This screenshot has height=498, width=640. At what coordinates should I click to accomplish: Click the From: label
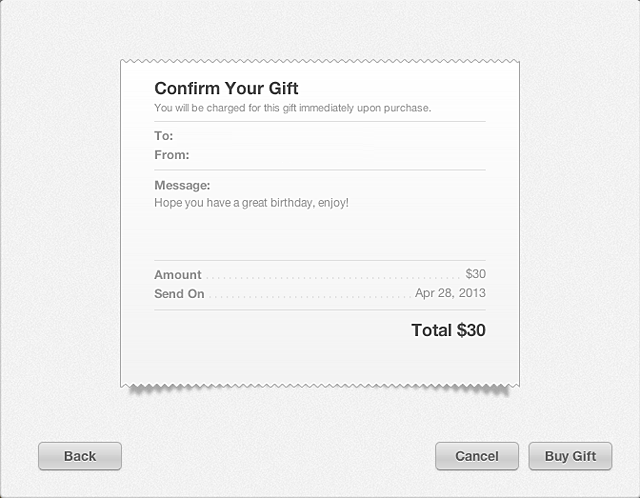pos(172,155)
